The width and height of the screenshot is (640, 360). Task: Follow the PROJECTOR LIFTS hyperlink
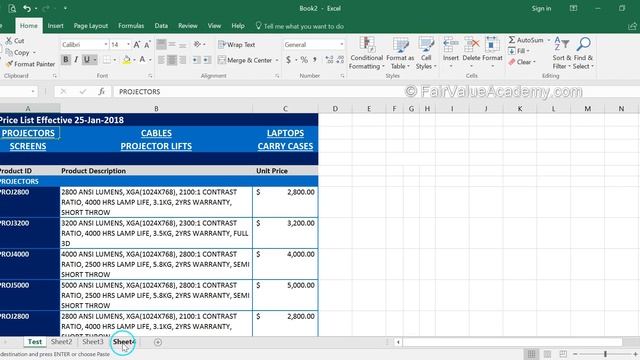click(156, 146)
